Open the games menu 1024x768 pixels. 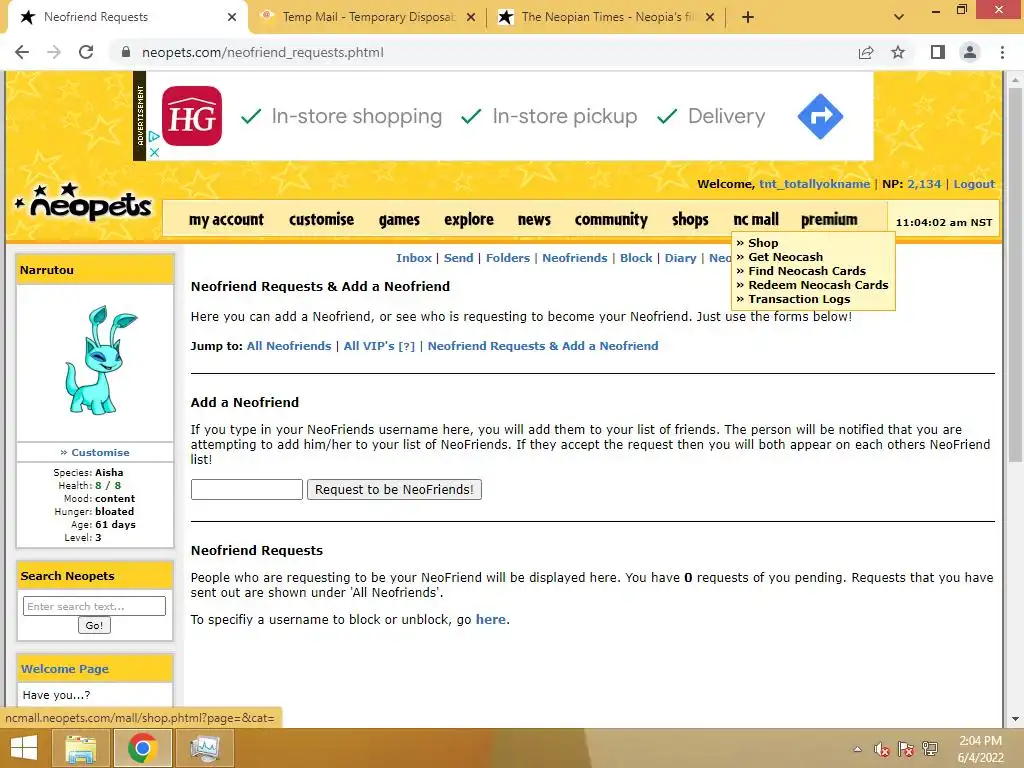point(399,219)
